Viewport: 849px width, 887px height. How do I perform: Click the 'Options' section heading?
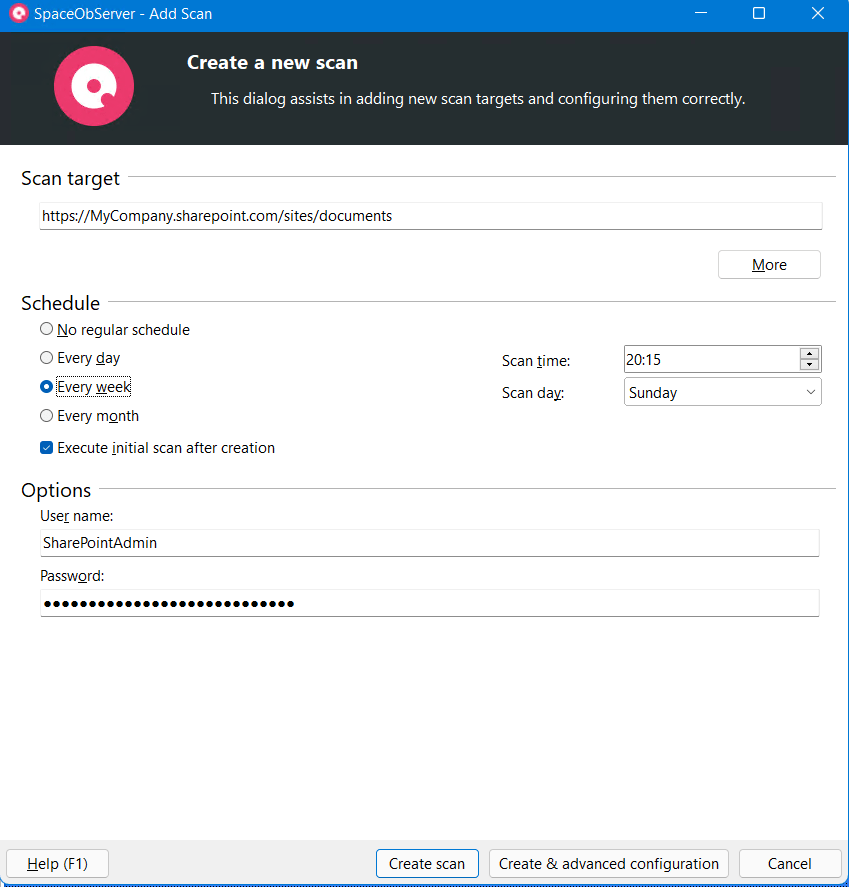click(x=56, y=490)
